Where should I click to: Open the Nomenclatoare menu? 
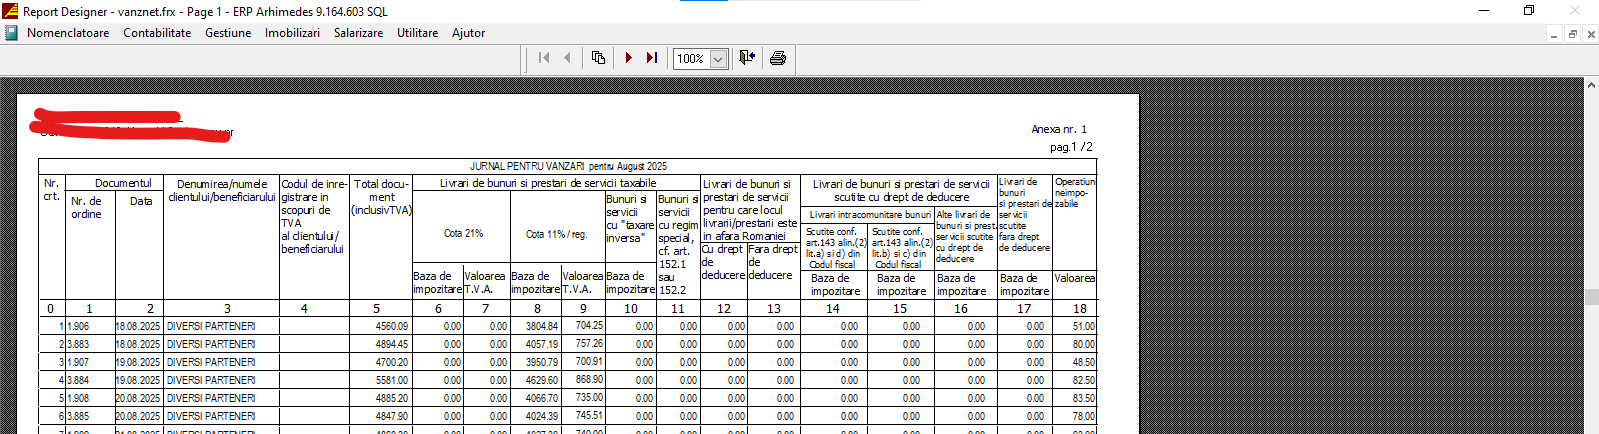click(x=68, y=33)
